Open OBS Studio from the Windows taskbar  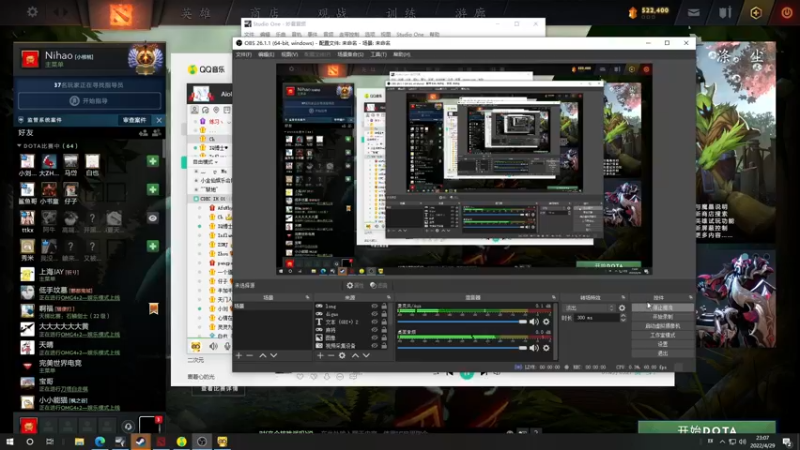coord(202,442)
